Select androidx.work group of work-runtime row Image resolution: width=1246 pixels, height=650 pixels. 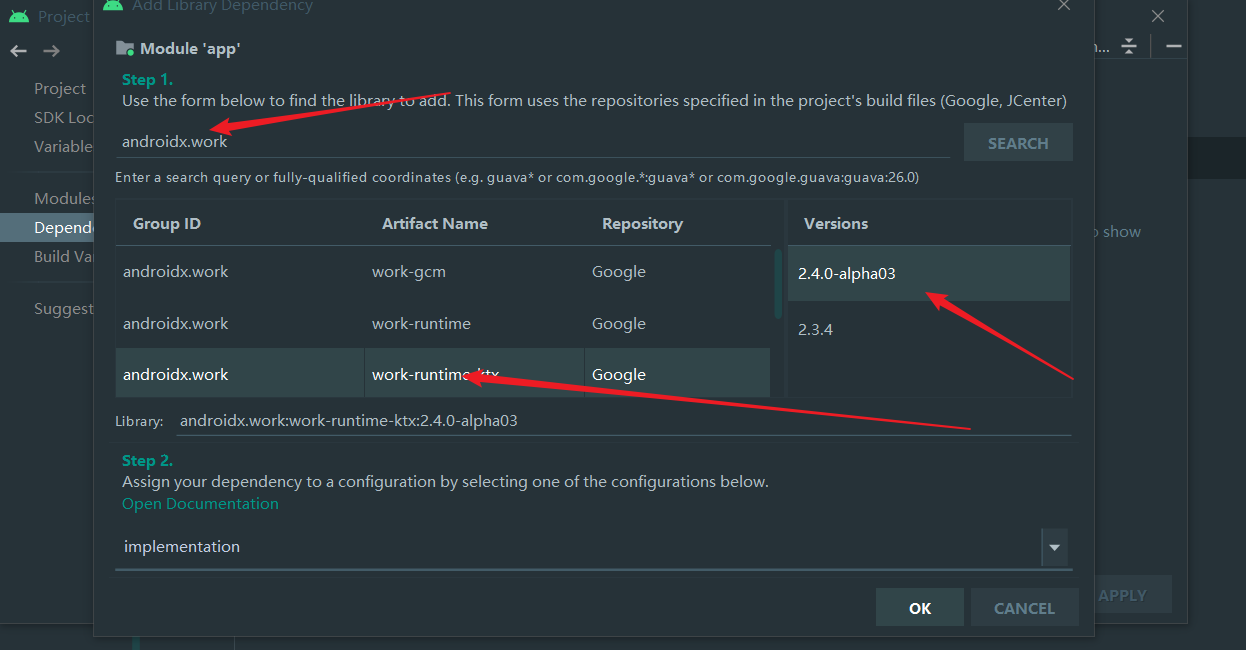(175, 324)
